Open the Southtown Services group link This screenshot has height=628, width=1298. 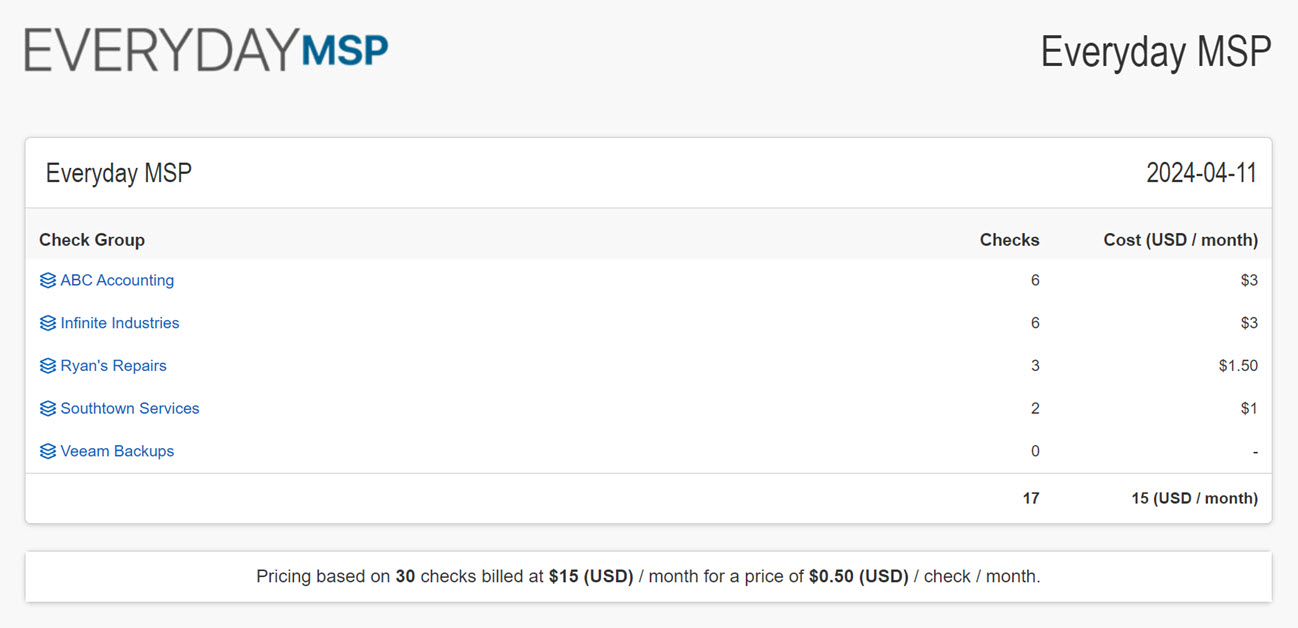(x=130, y=408)
